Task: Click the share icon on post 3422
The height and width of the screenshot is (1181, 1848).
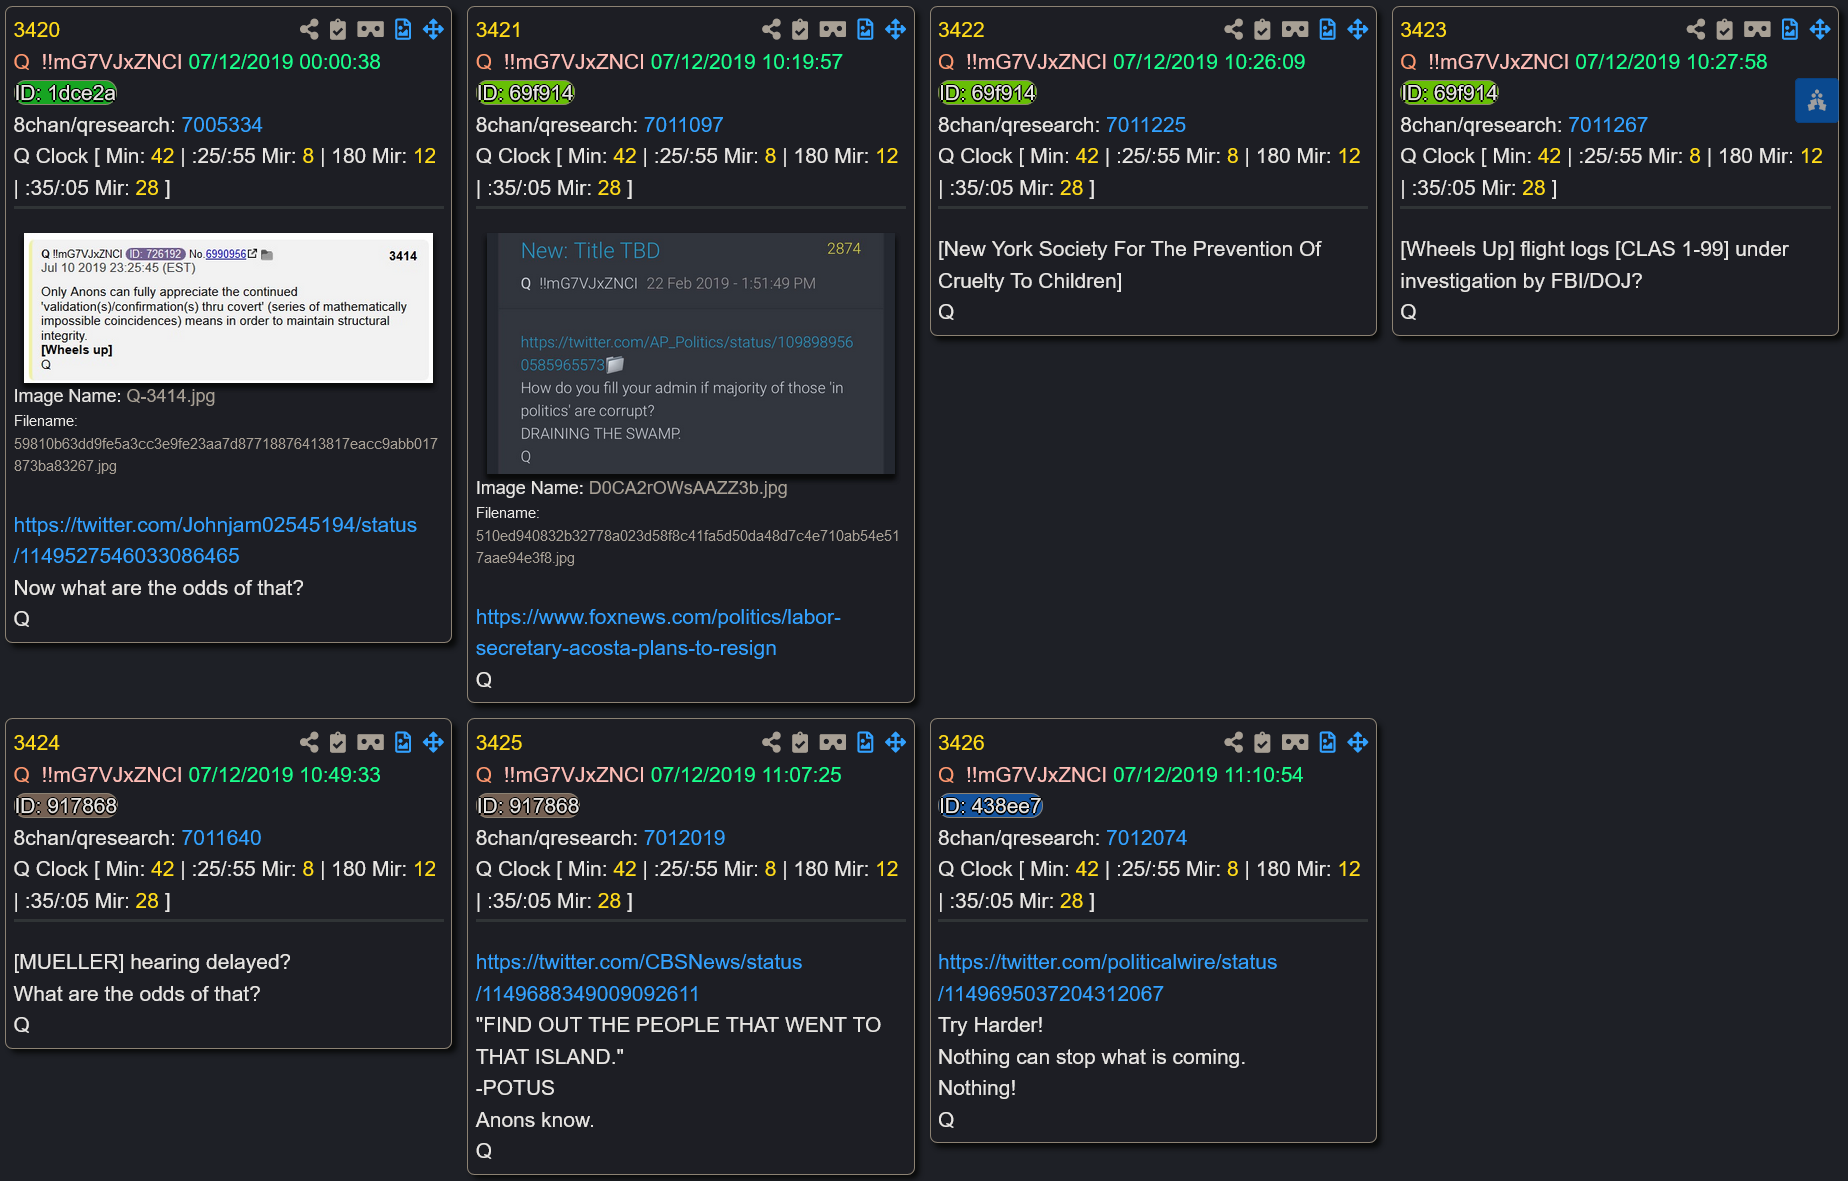Action: point(1233,30)
